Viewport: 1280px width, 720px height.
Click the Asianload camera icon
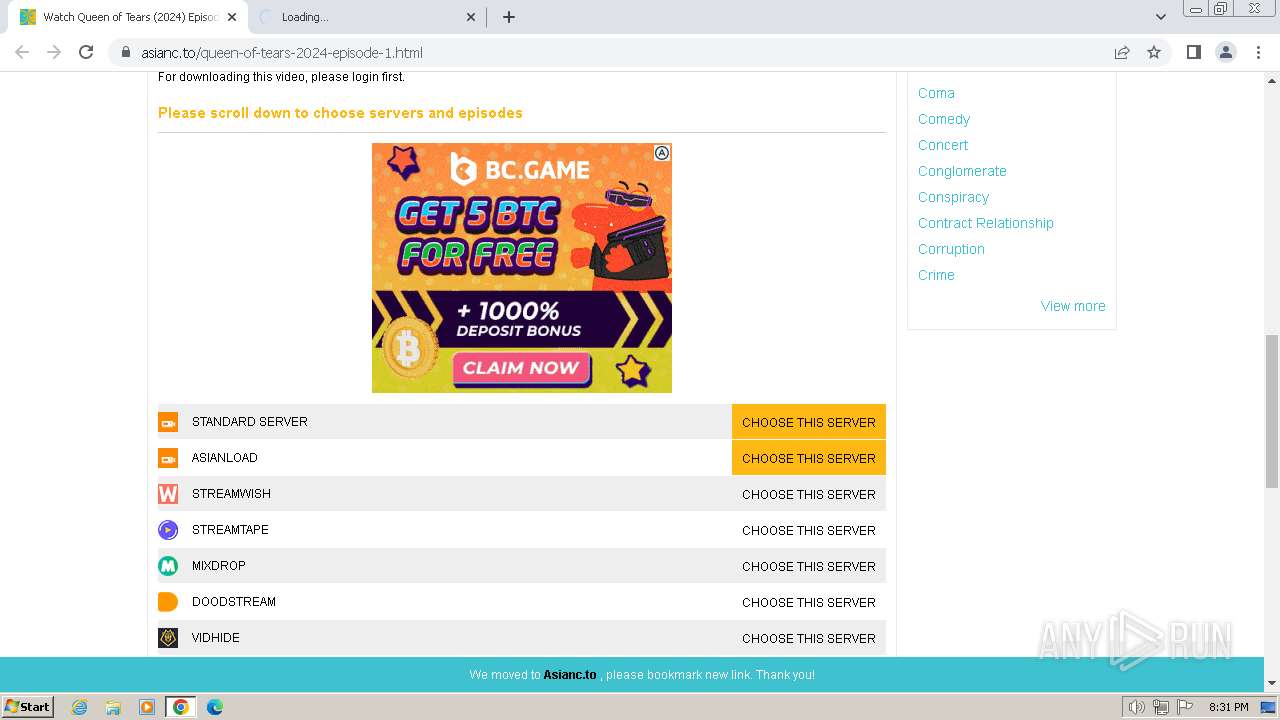(x=168, y=458)
